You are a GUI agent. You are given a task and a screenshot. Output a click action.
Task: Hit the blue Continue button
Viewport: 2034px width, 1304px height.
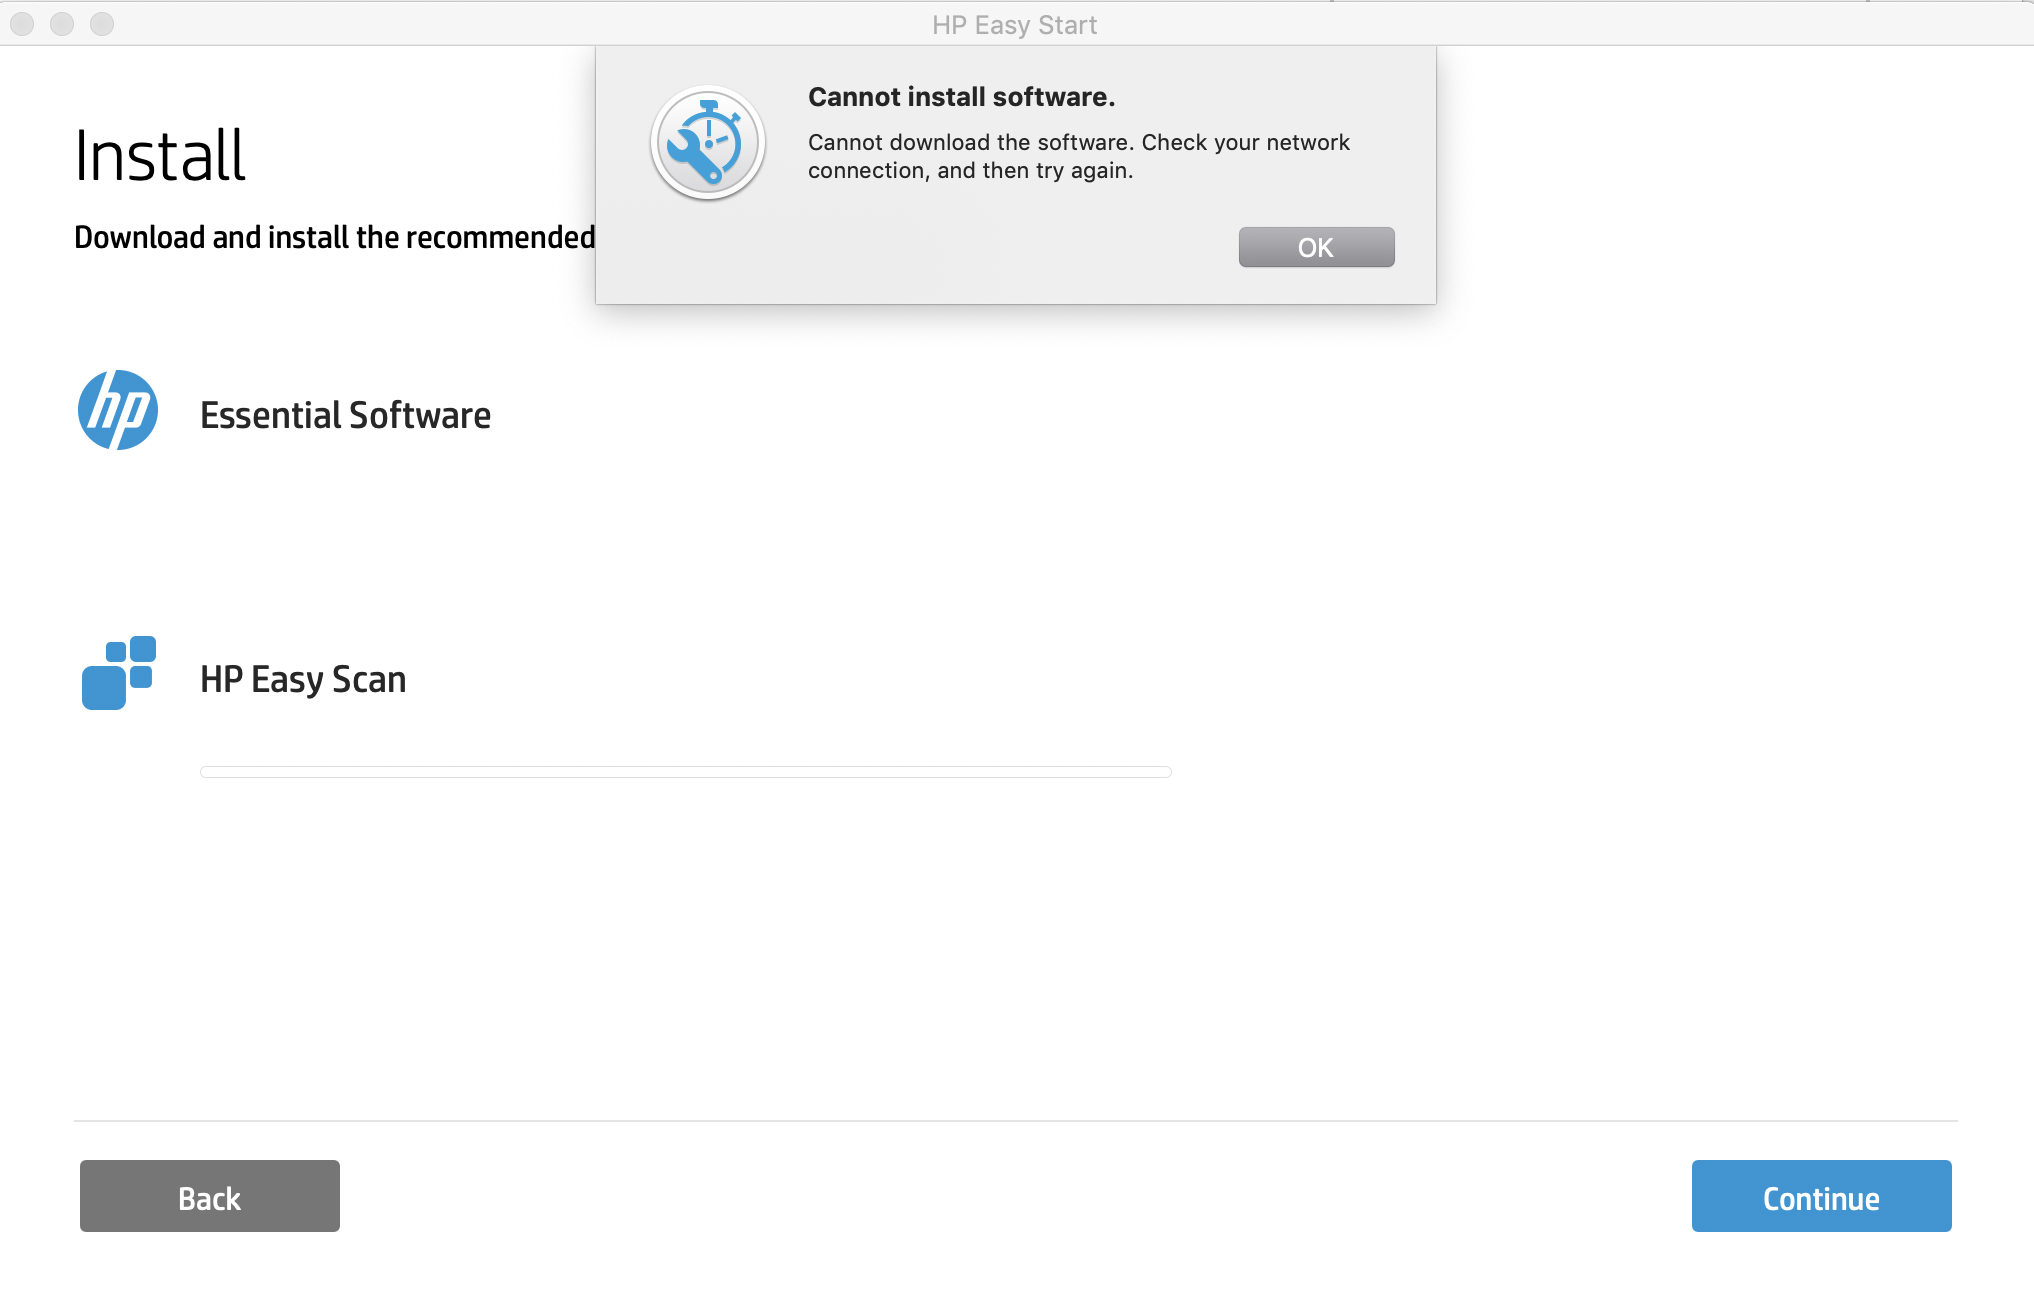pos(1821,1196)
